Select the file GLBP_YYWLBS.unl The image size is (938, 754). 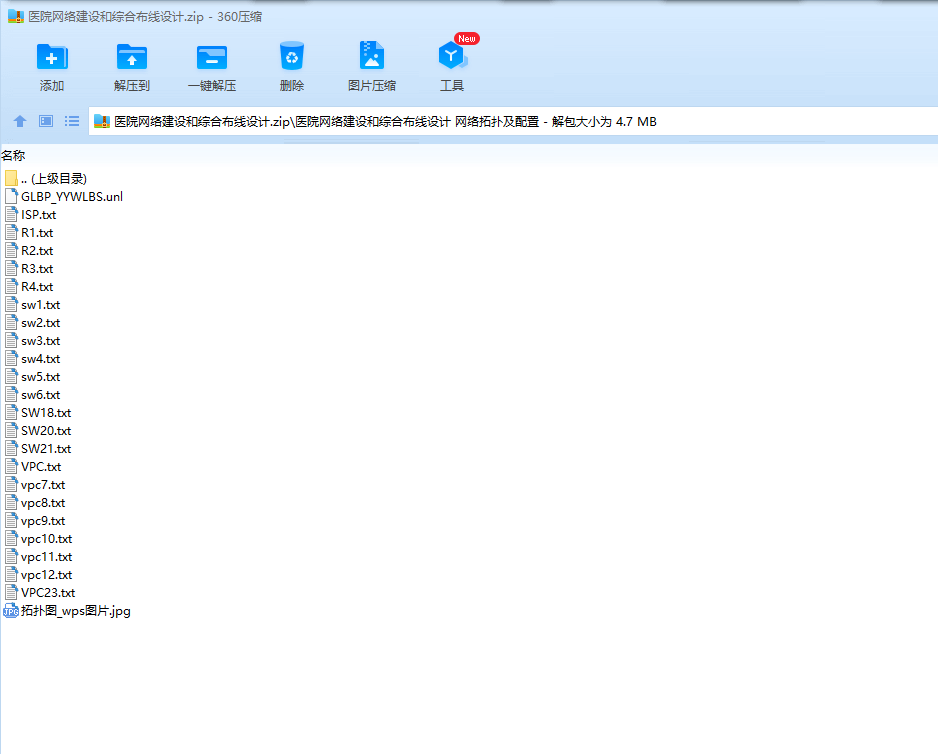click(x=63, y=196)
